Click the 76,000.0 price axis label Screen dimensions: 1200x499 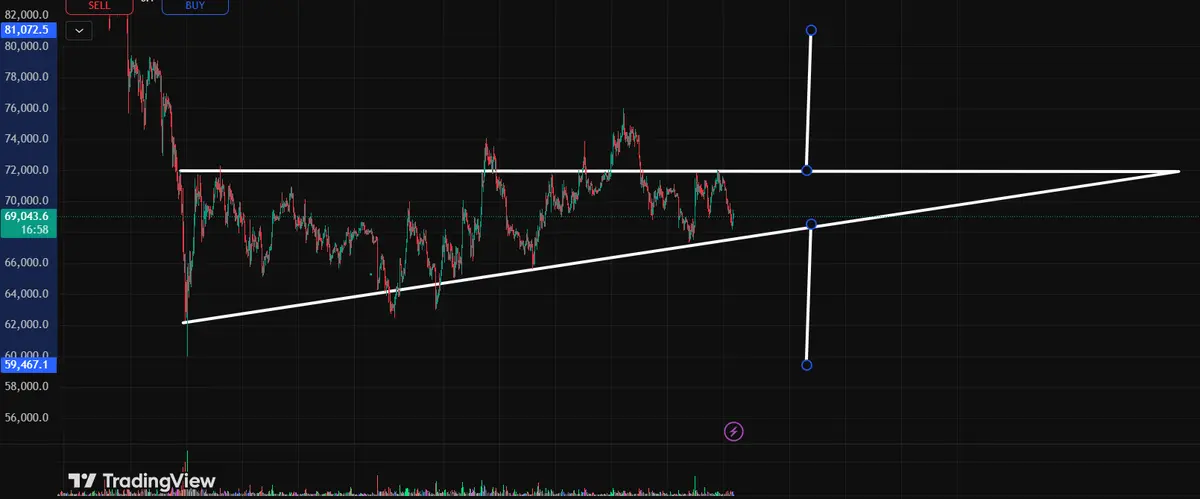tap(27, 108)
